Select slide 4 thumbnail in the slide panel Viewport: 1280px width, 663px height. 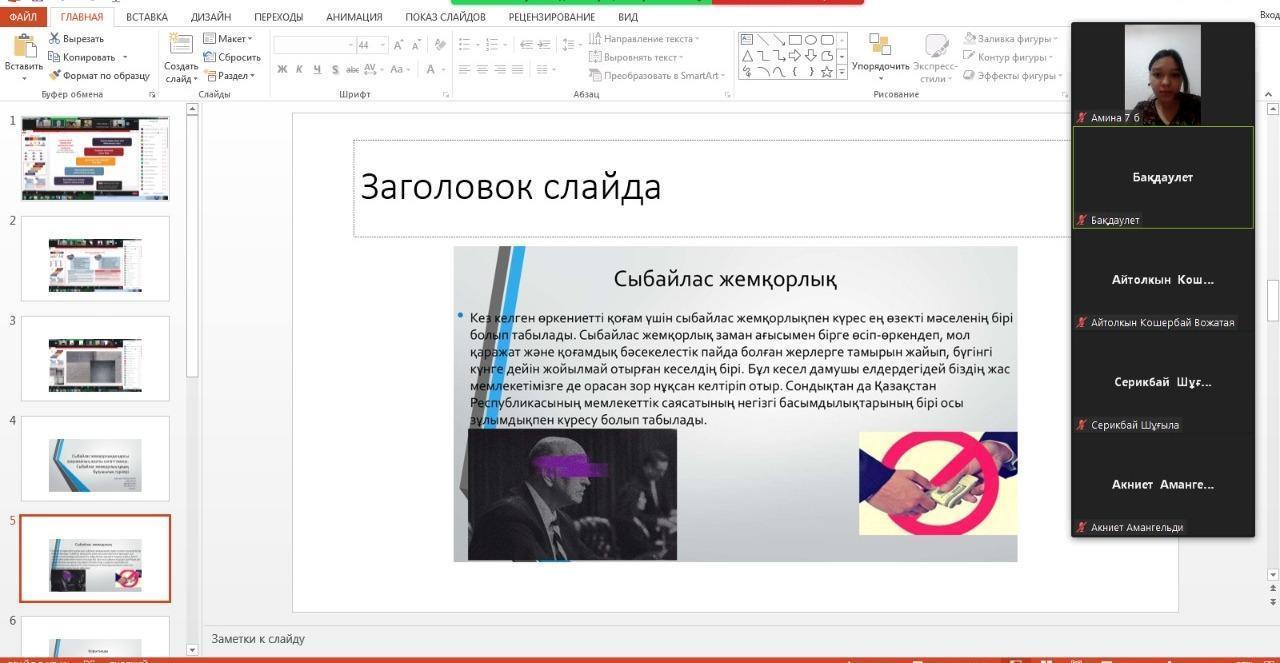95,459
